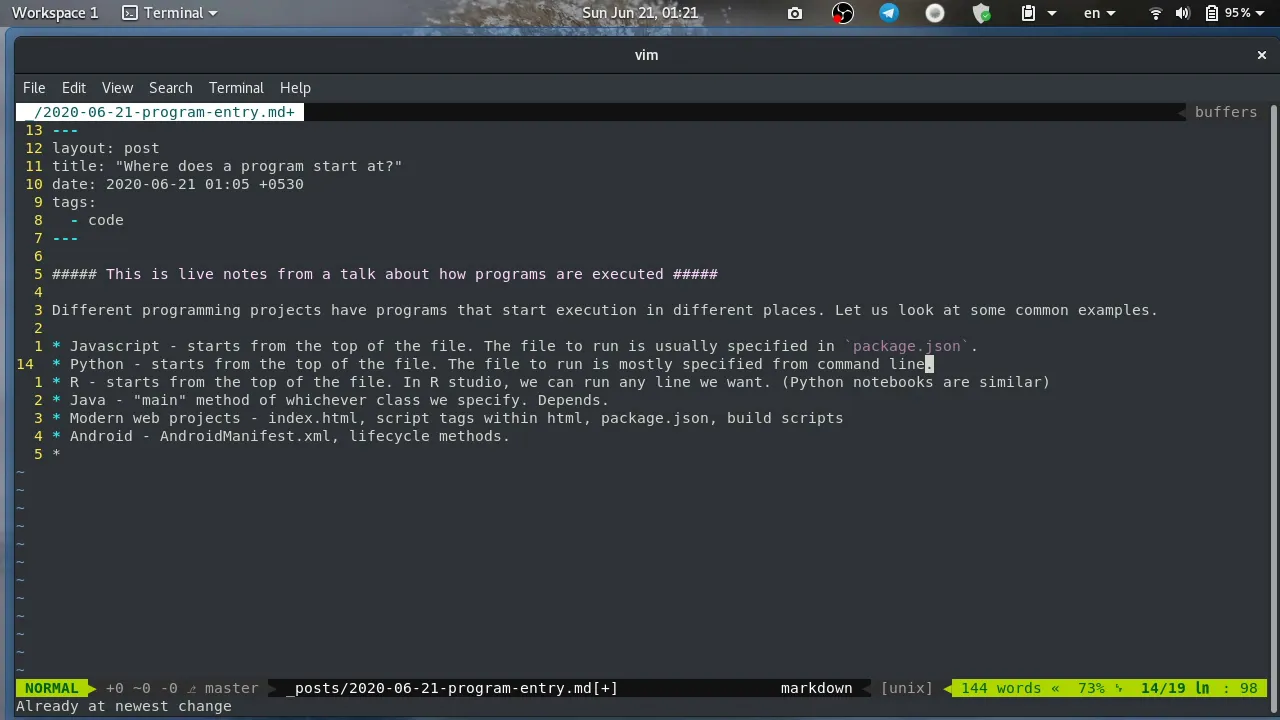Click the clipboard manager tray icon

[1028, 13]
